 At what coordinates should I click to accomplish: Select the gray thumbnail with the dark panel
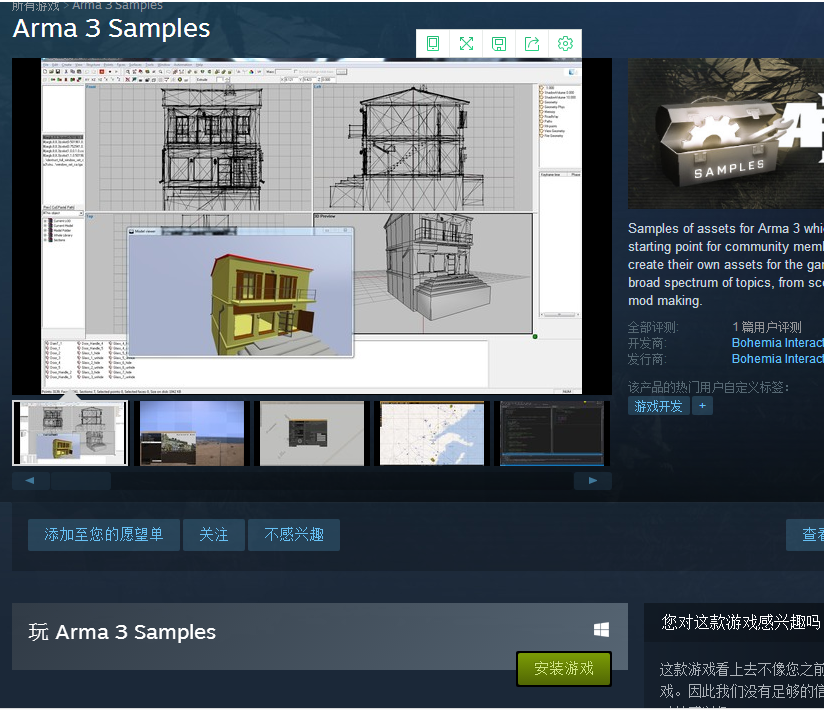[x=312, y=433]
